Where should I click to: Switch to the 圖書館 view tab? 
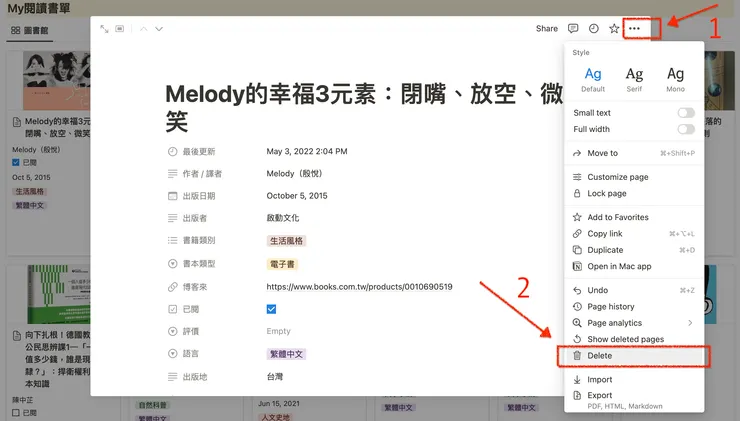29,30
